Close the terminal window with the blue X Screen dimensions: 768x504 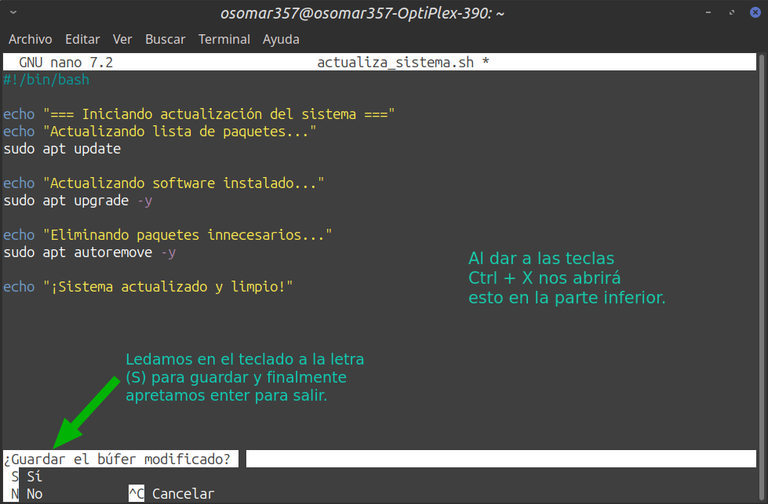(x=755, y=12)
